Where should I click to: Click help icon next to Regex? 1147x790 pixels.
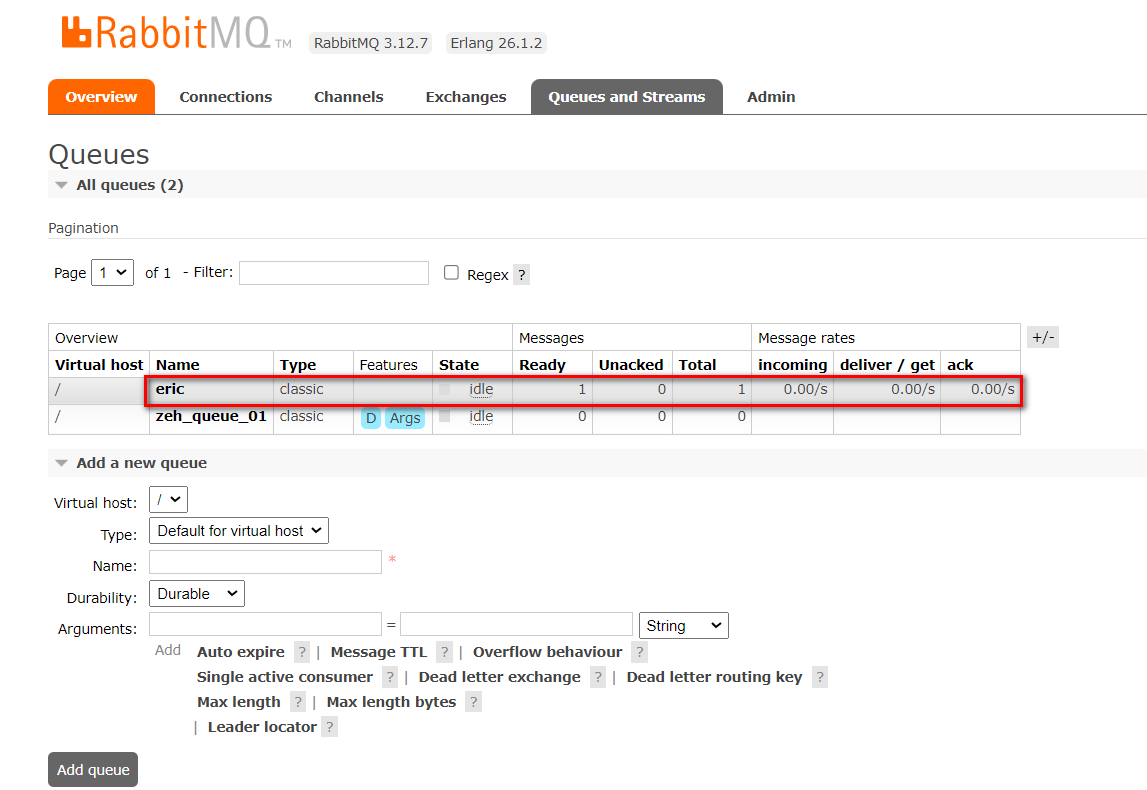[521, 275]
